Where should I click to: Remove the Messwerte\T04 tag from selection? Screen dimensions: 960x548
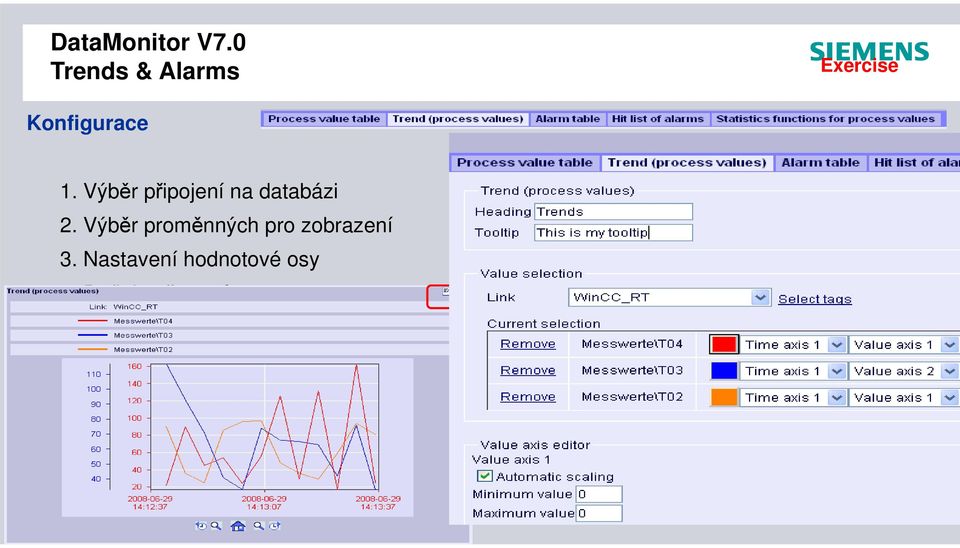tap(528, 344)
